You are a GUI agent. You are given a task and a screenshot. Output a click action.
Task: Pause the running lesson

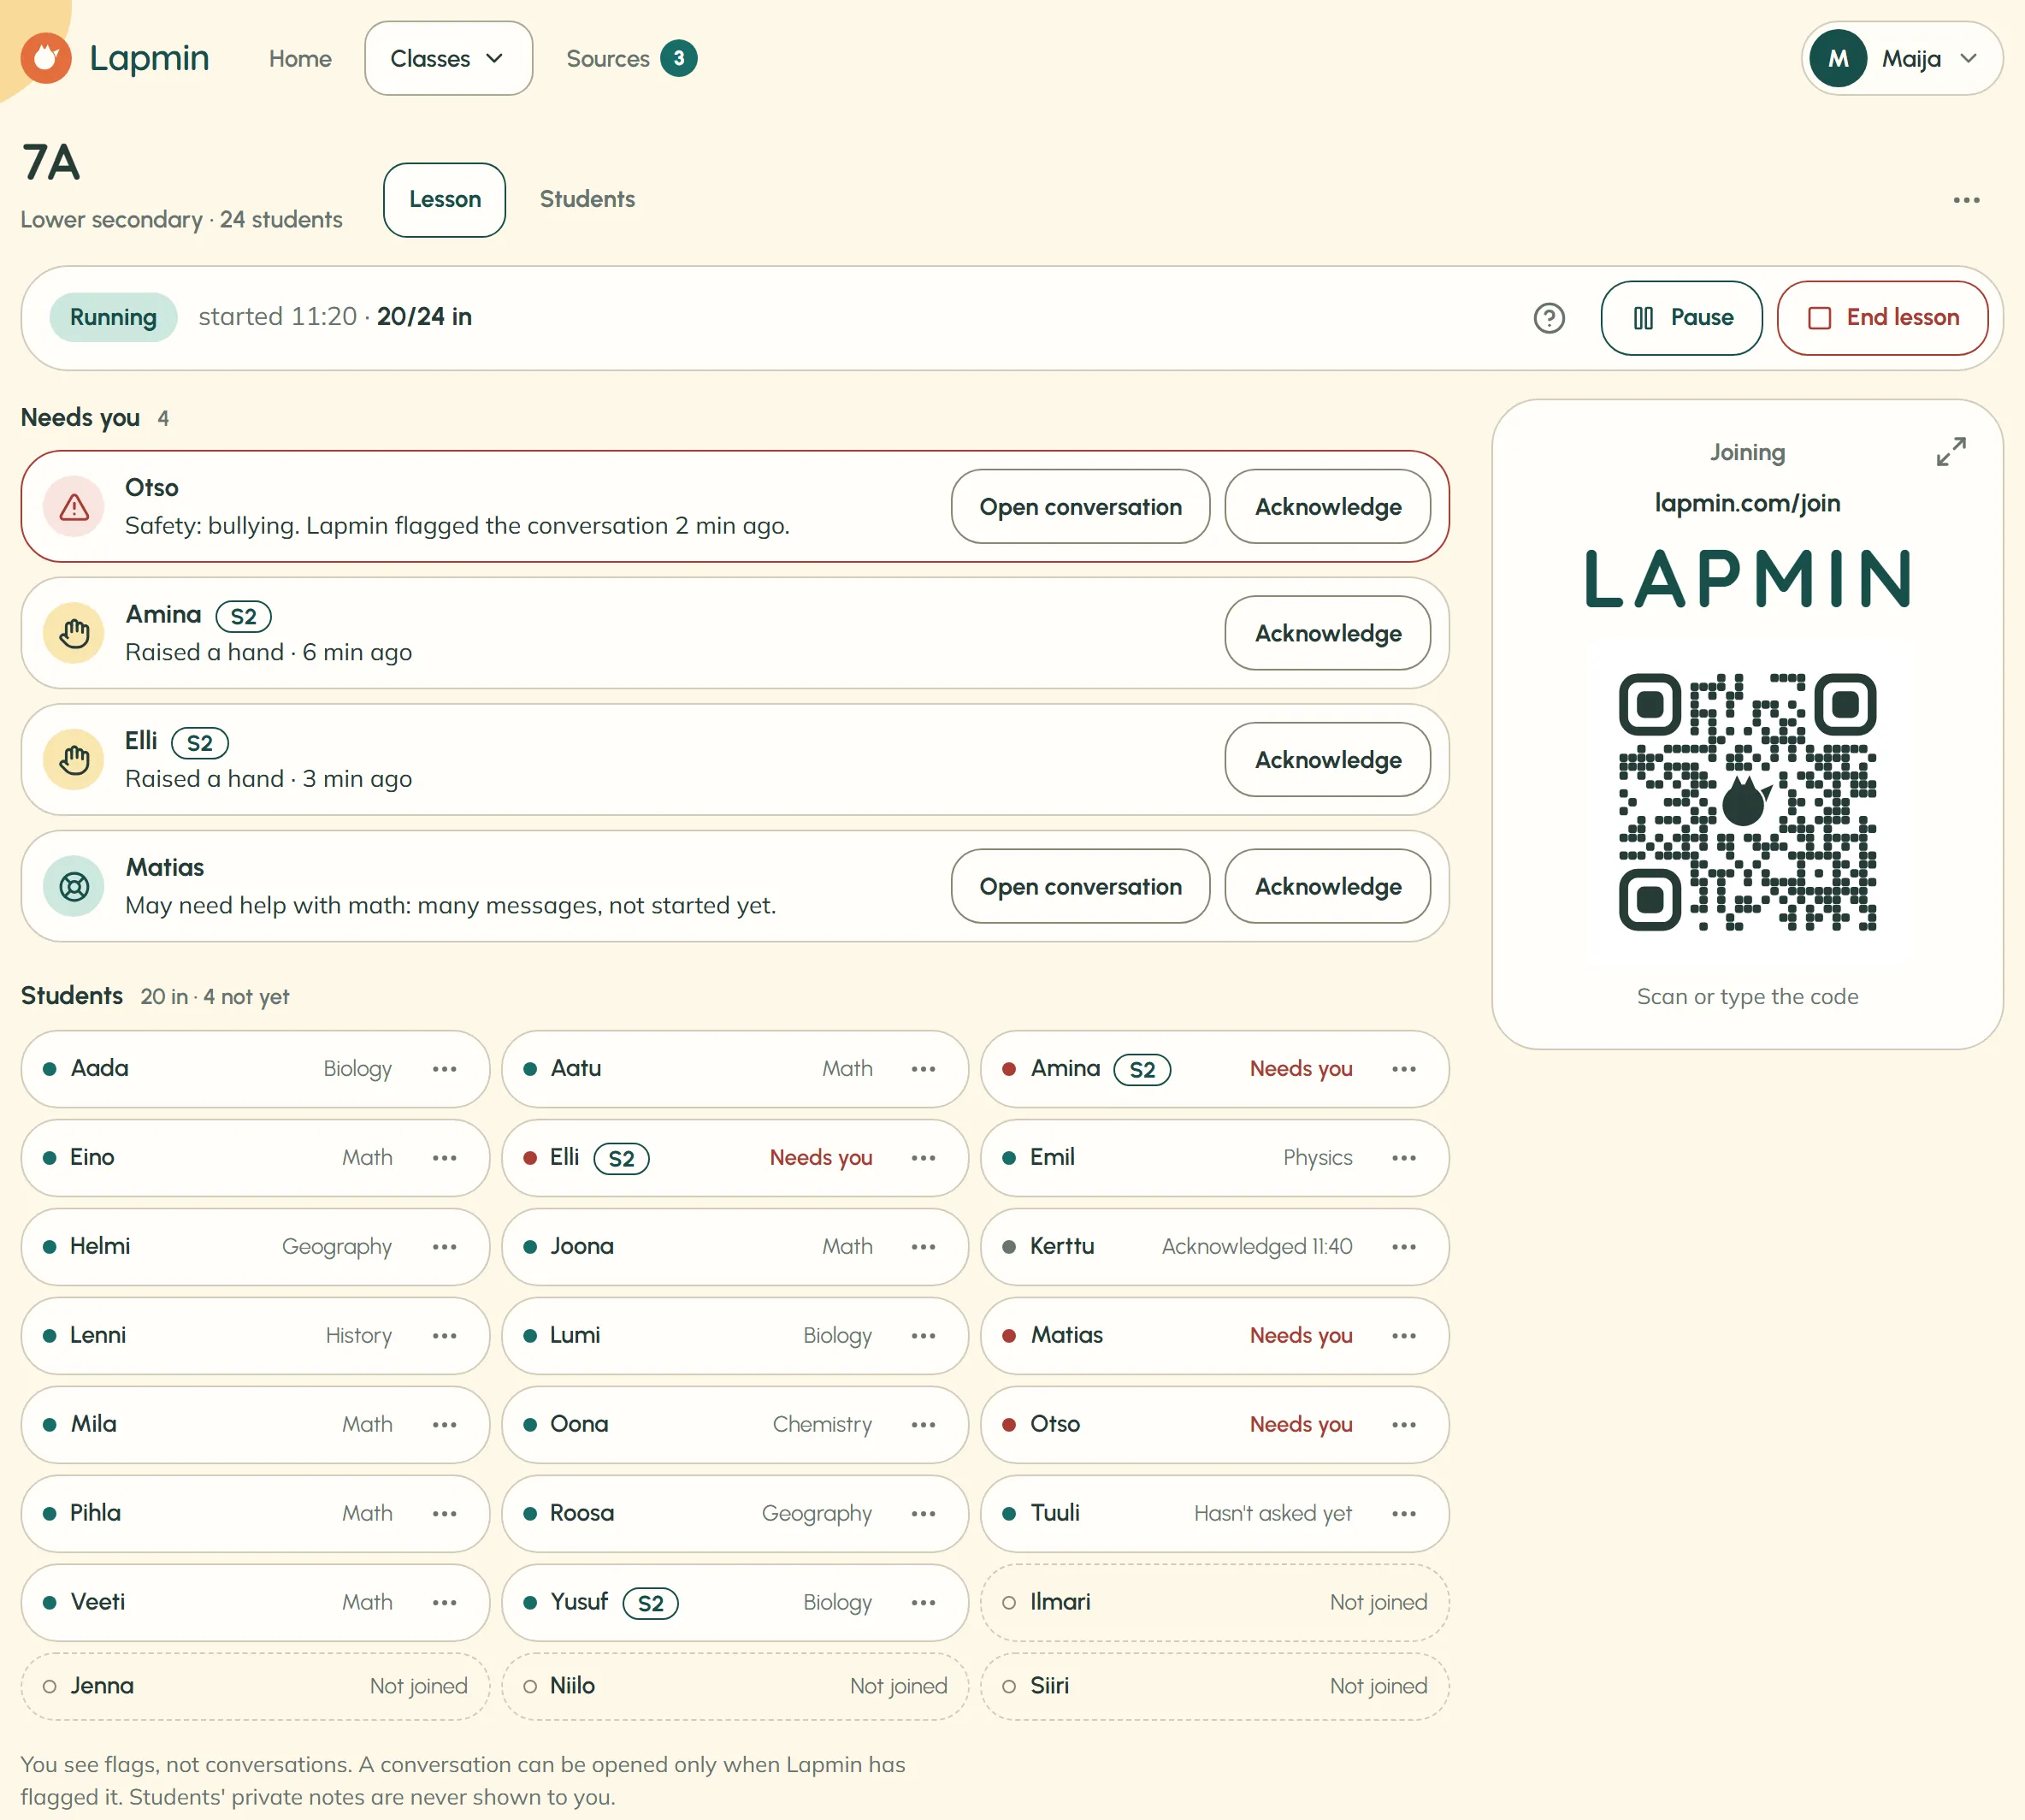(1681, 318)
